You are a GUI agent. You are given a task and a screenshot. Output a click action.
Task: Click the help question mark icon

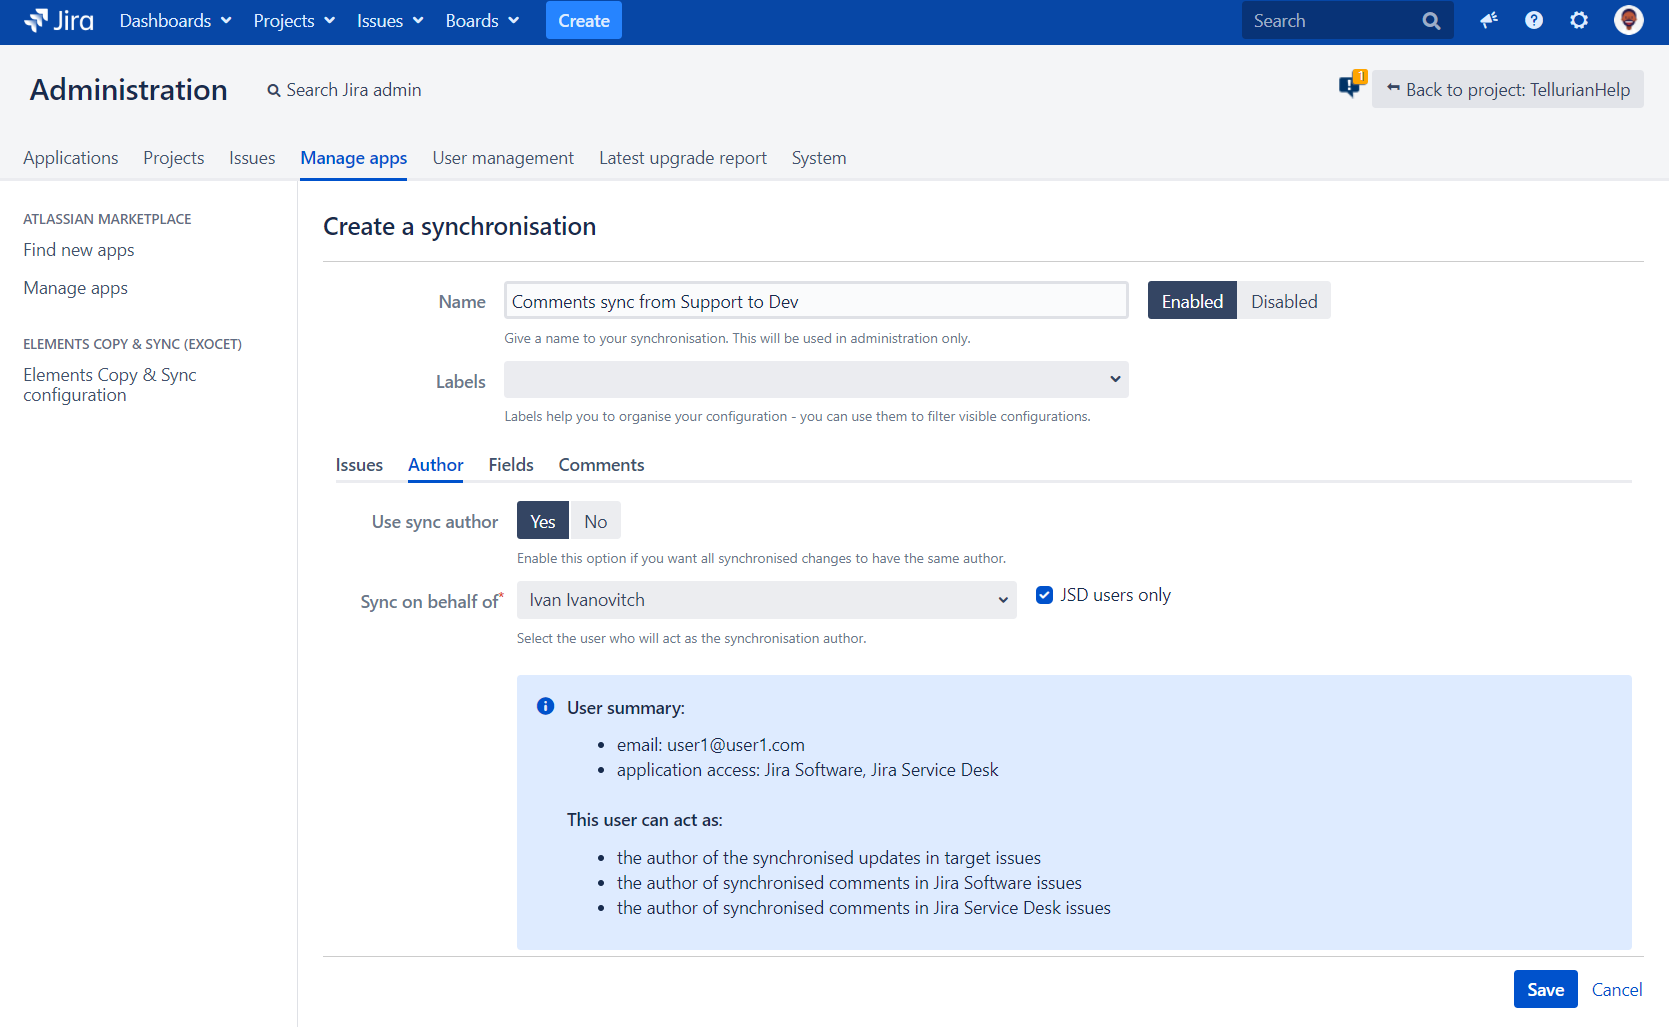[1533, 20]
